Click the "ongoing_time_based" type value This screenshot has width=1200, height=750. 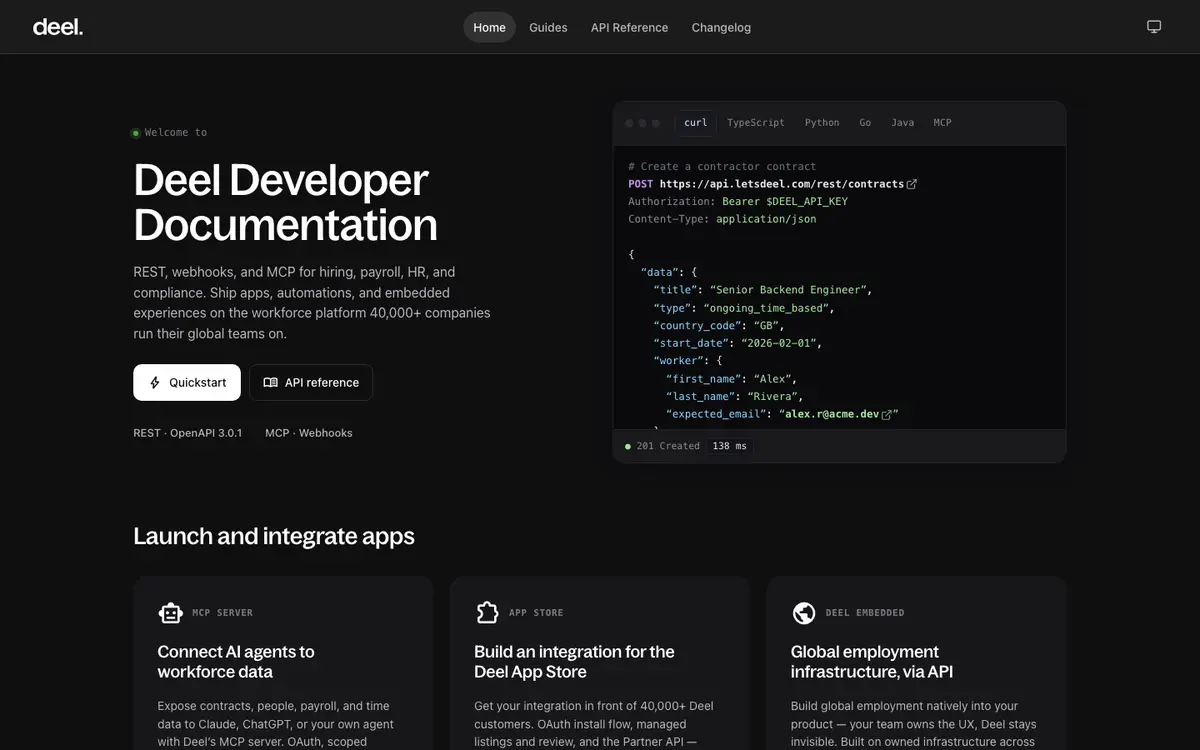tap(766, 308)
